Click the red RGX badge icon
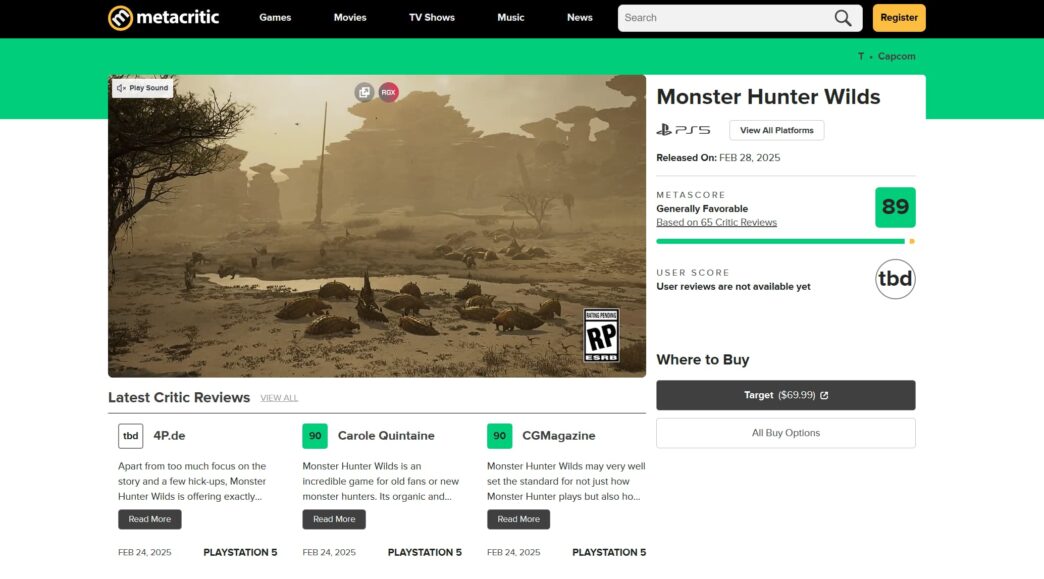 (x=388, y=92)
